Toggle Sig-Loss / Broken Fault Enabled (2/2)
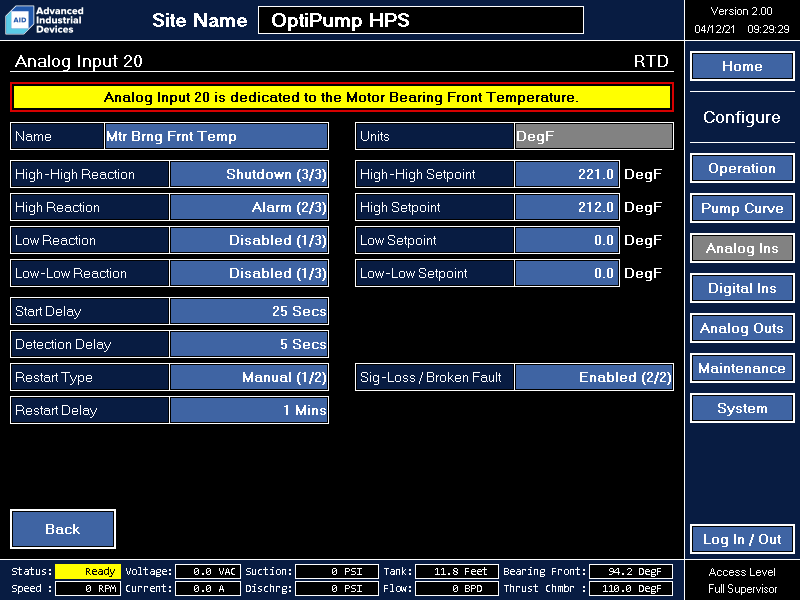 tap(594, 378)
